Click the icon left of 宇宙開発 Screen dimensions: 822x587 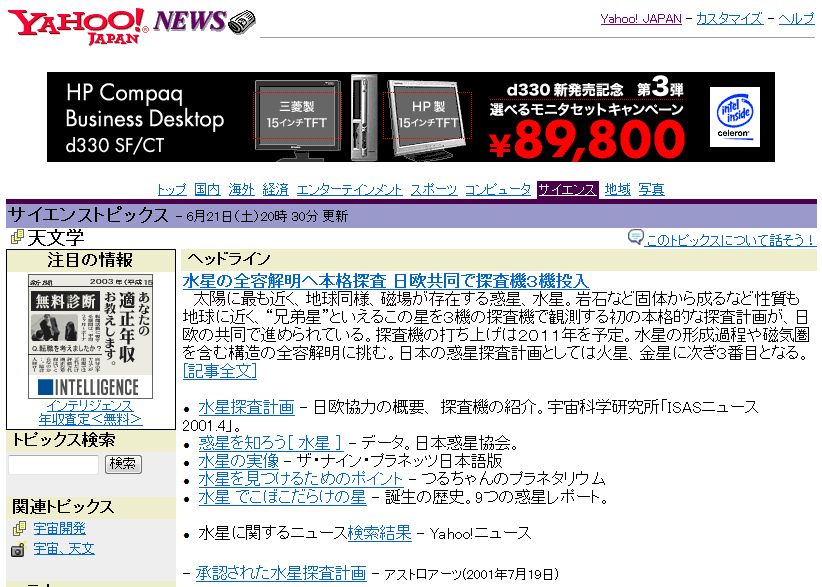(17, 529)
